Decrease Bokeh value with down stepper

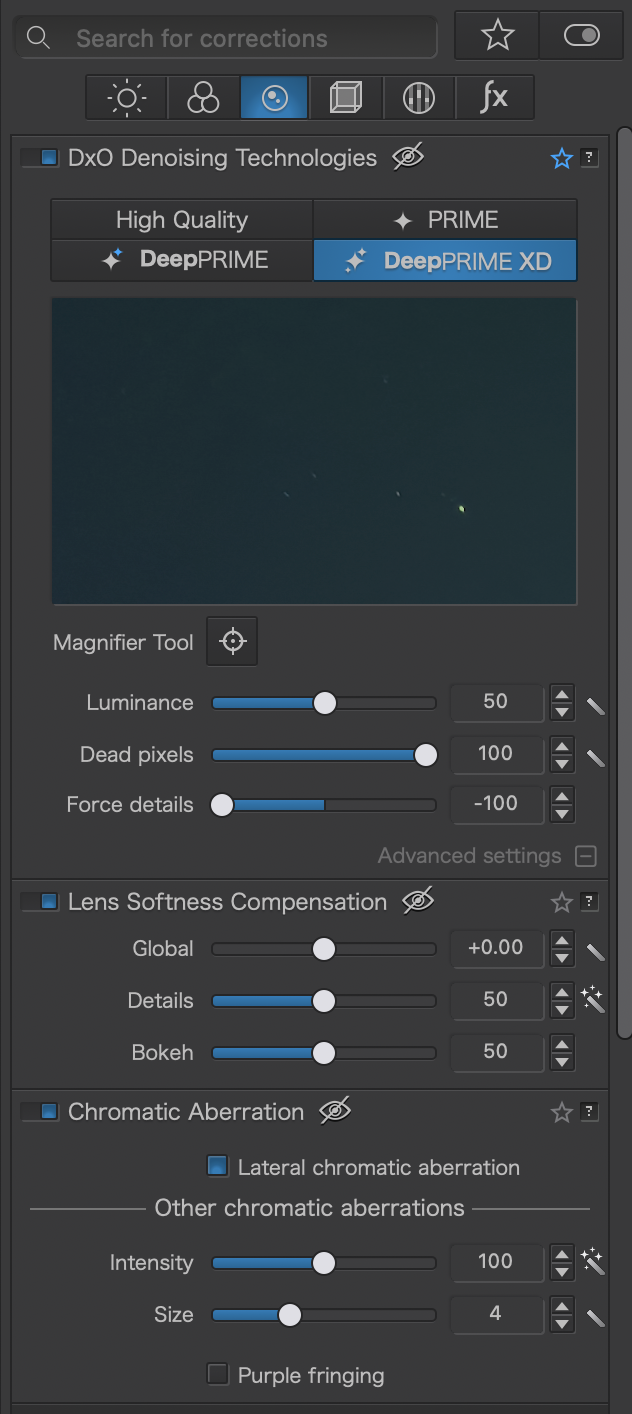pos(562,1062)
